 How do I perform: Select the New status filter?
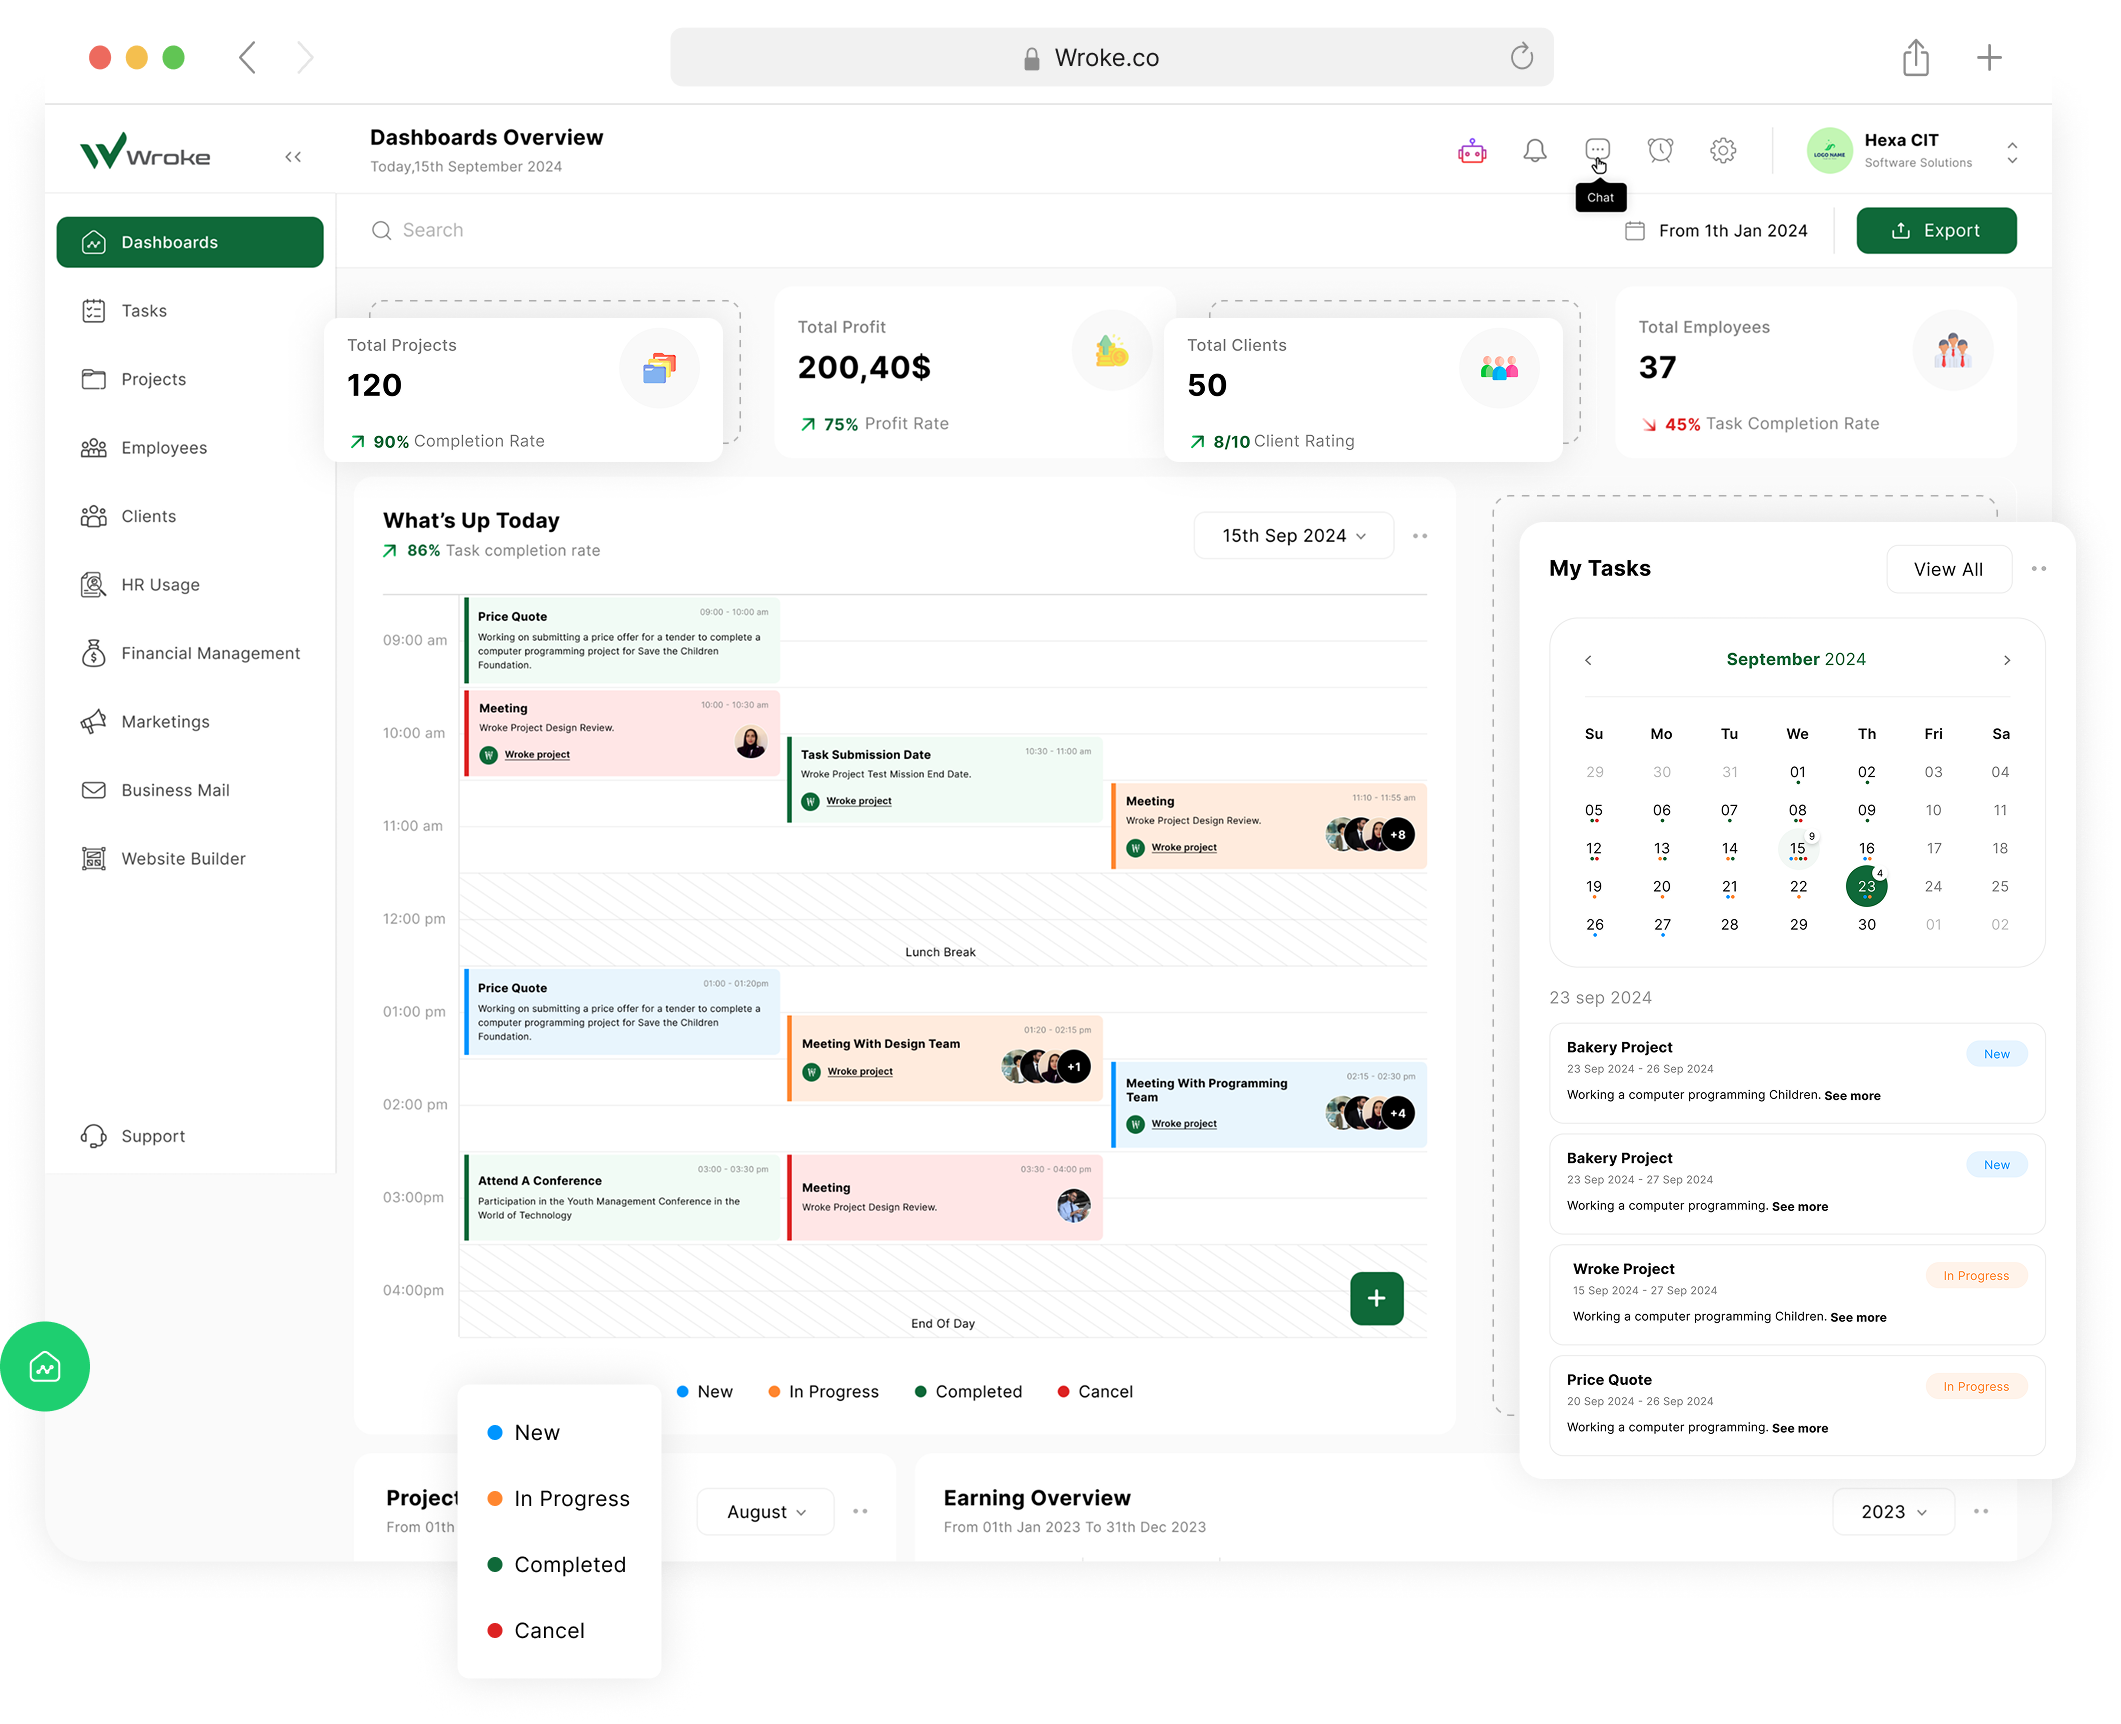(536, 1432)
